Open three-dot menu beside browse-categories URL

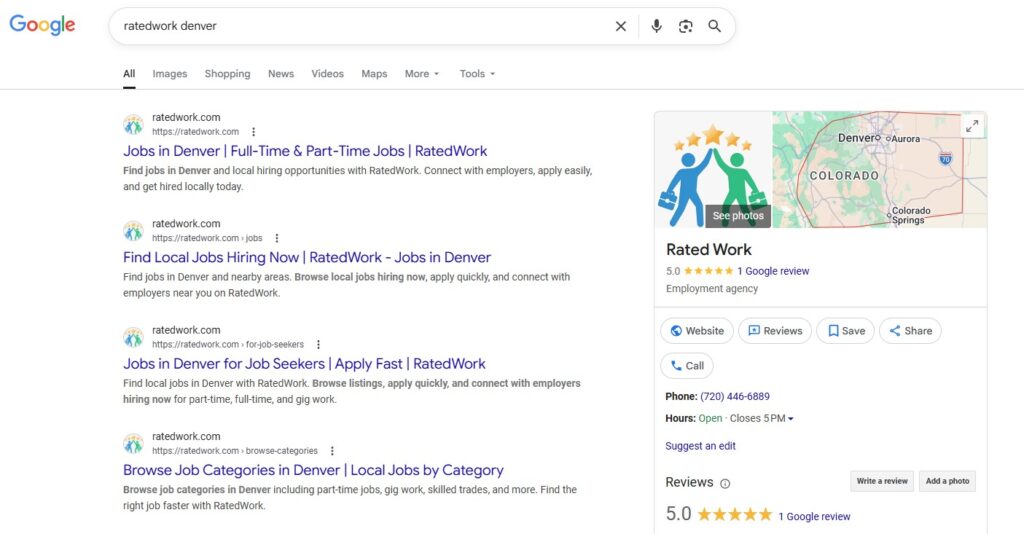(x=332, y=451)
